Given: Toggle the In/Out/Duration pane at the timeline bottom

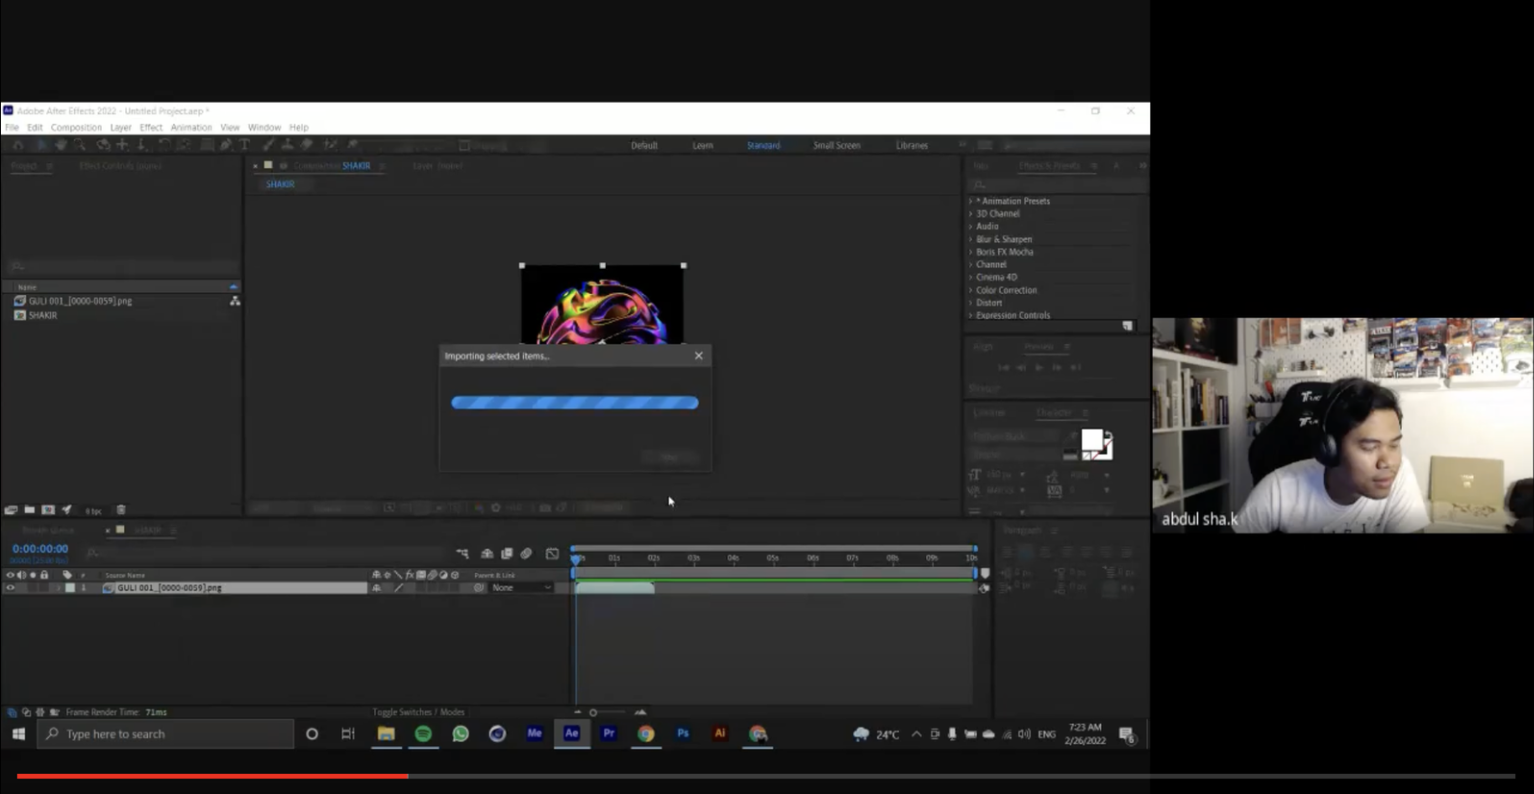Looking at the screenshot, I should click(x=40, y=712).
